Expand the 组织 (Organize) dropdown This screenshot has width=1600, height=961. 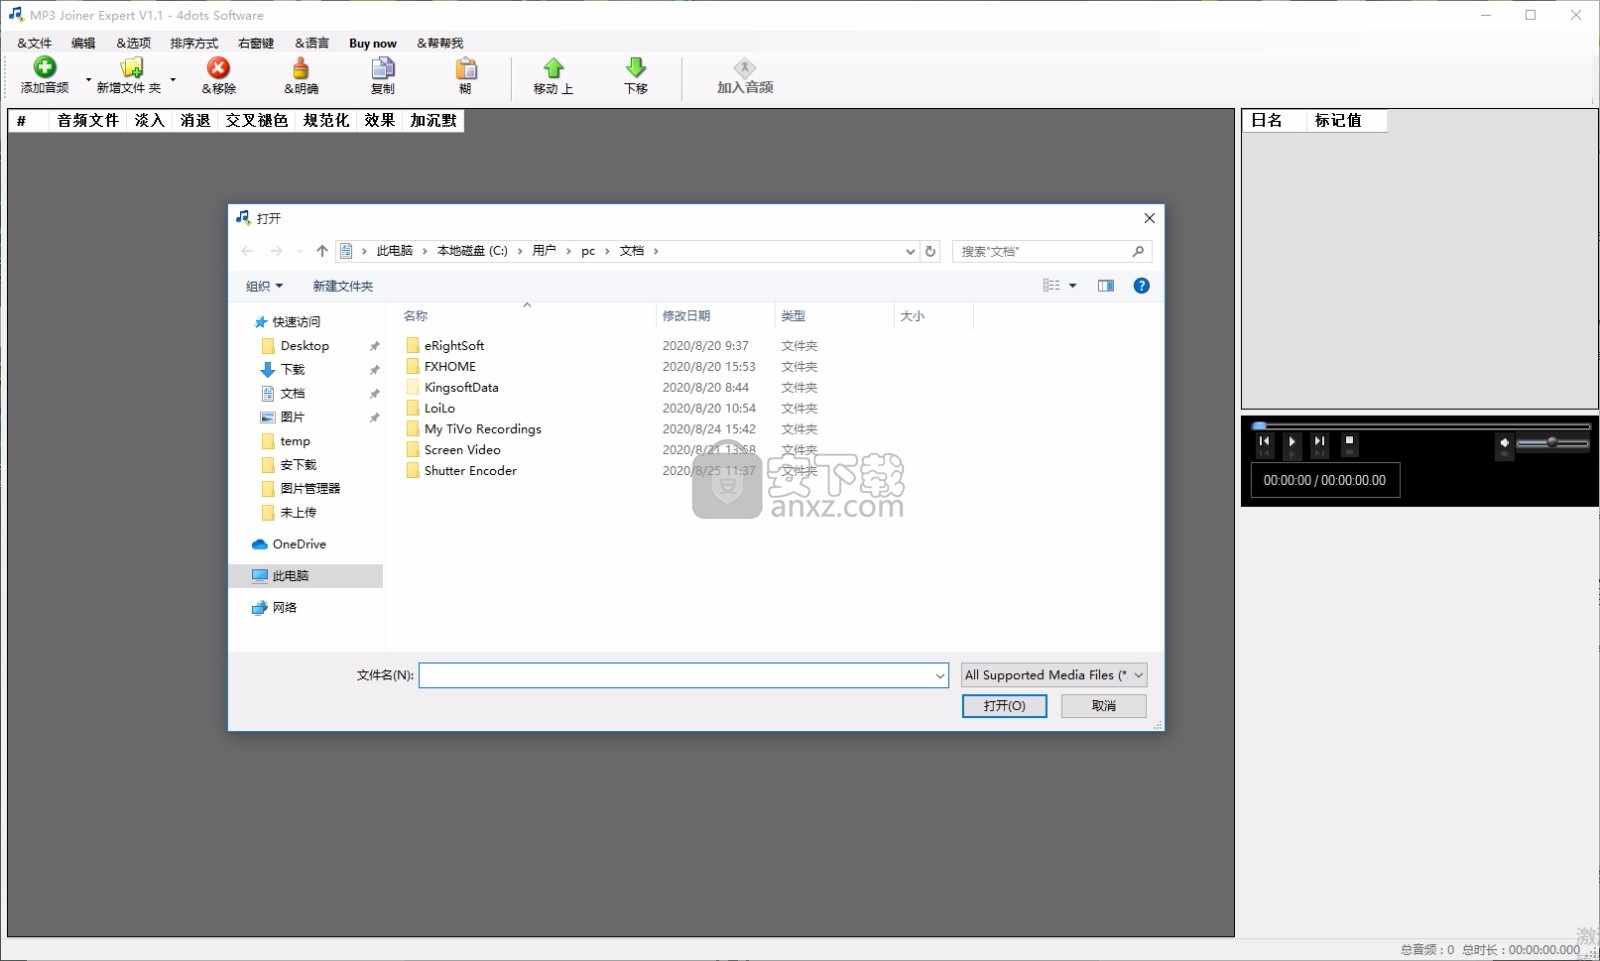coord(265,287)
